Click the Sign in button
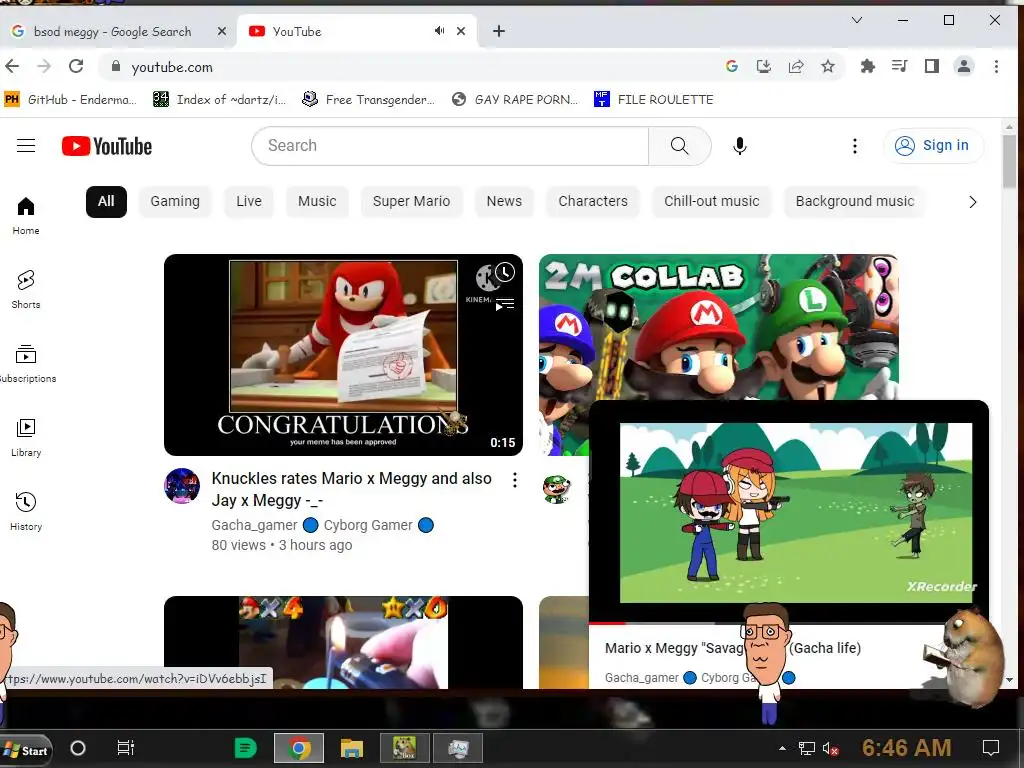 pyautogui.click(x=933, y=146)
